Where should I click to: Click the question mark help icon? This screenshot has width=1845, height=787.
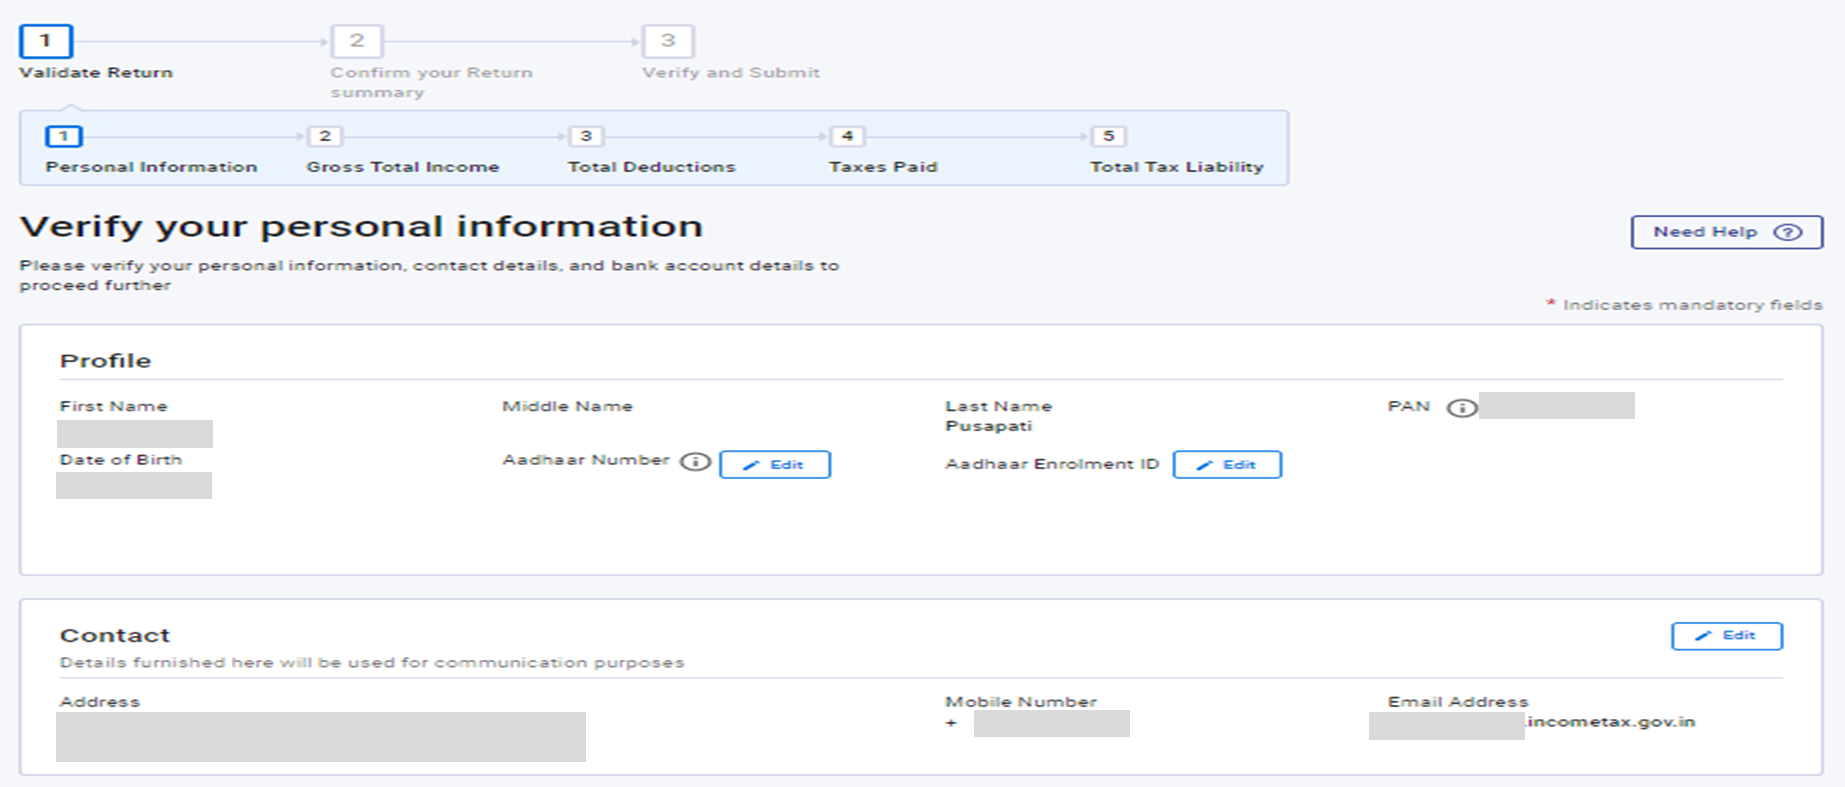coord(1787,233)
